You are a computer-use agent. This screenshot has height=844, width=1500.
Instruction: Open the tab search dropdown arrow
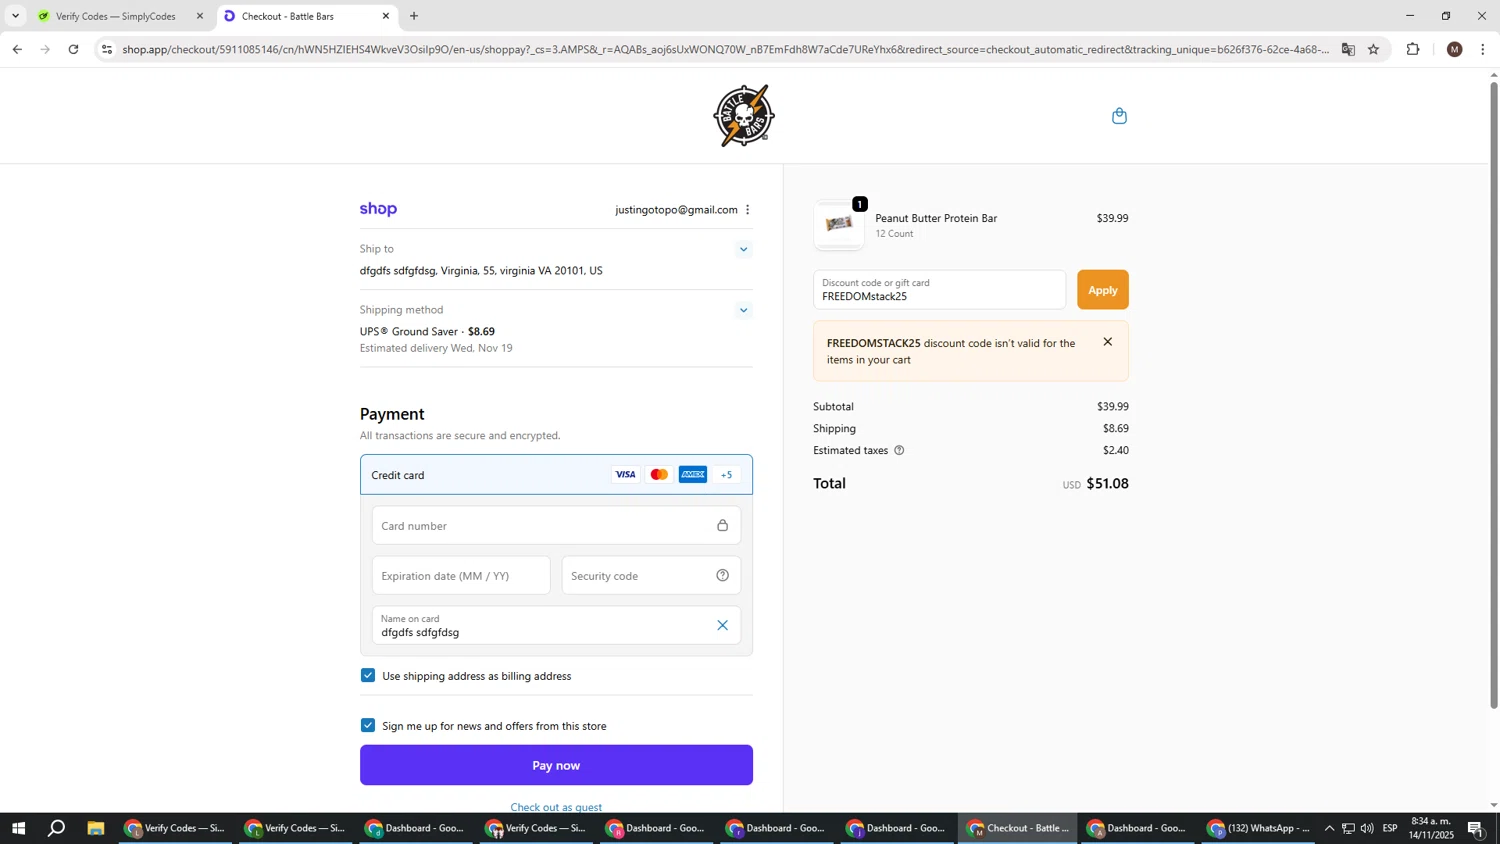(15, 16)
